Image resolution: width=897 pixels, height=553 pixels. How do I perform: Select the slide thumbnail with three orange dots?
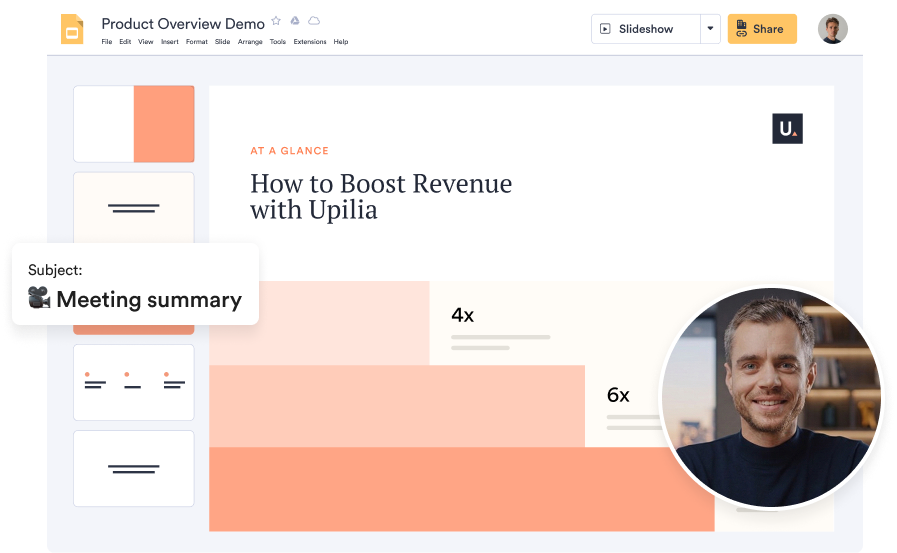tap(134, 382)
